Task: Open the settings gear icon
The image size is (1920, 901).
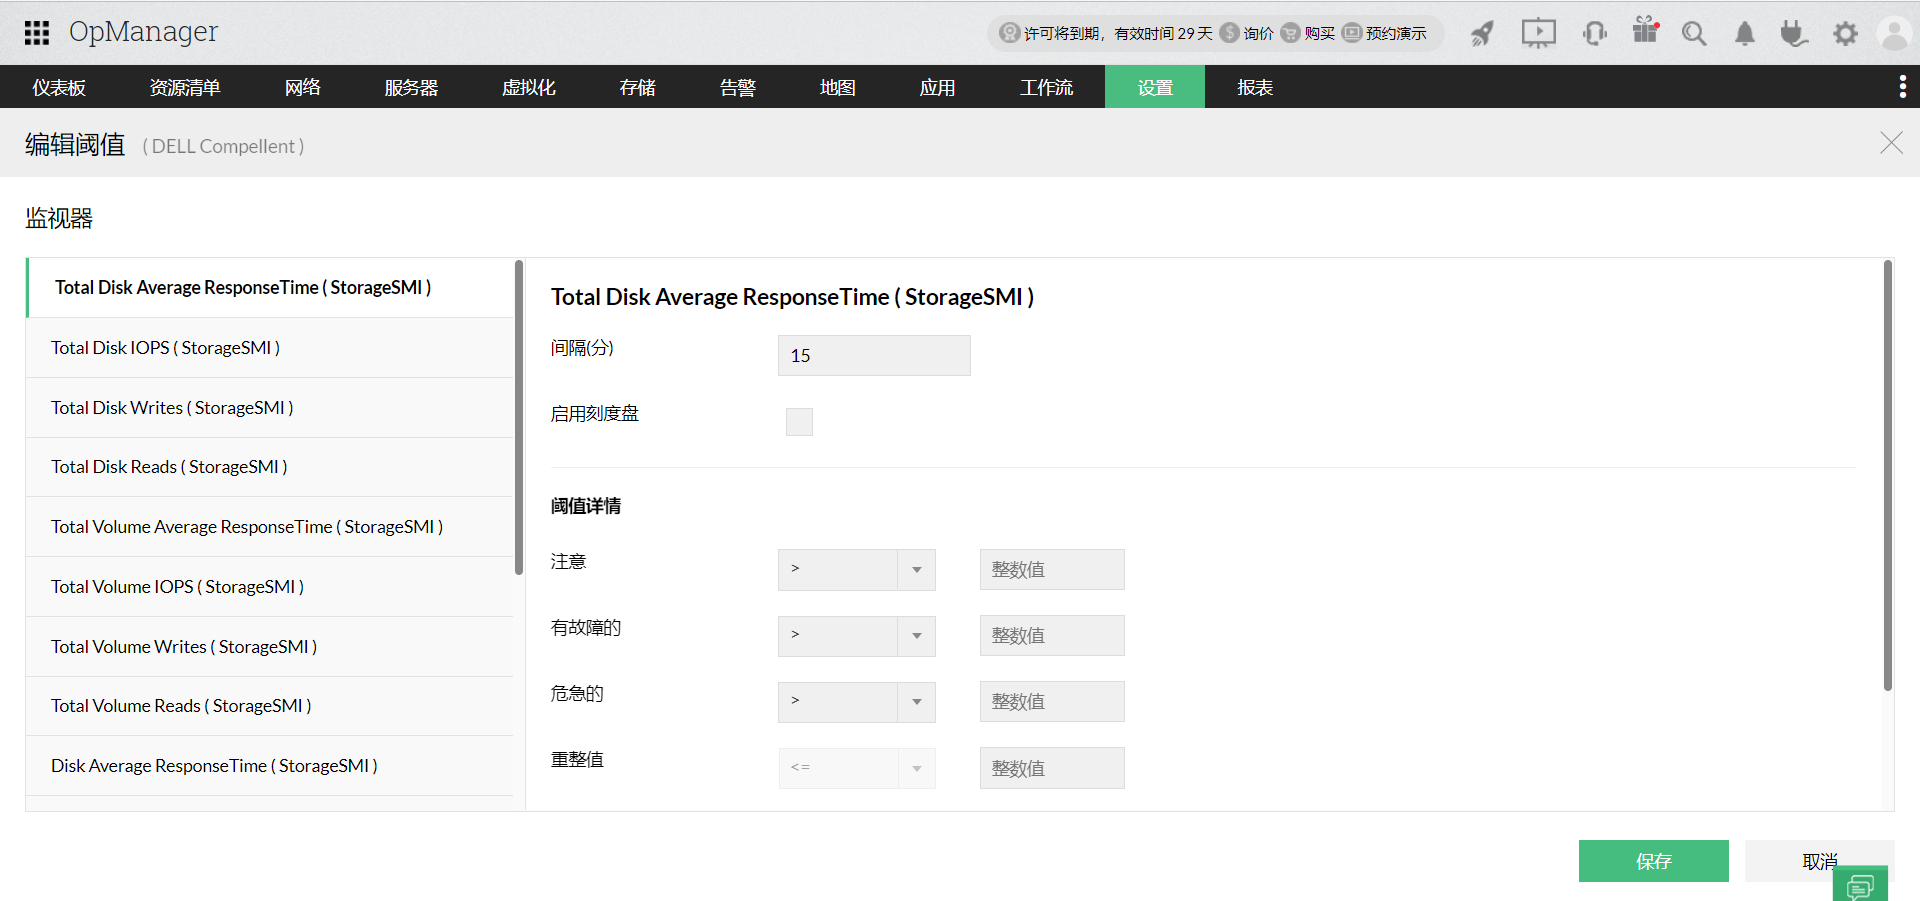Action: (x=1845, y=33)
